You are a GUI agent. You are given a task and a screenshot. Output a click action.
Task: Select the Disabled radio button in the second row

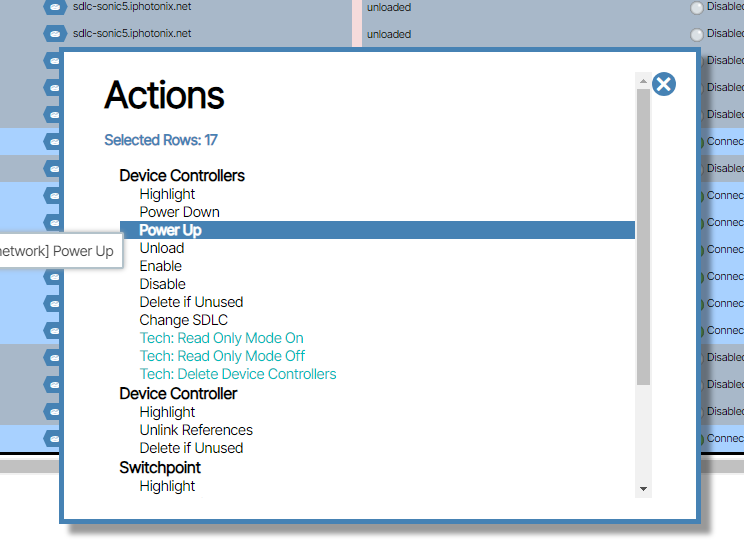pos(697,33)
